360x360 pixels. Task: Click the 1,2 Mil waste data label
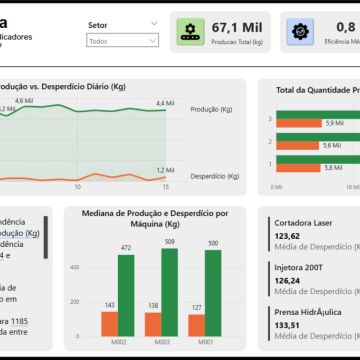pyautogui.click(x=165, y=170)
